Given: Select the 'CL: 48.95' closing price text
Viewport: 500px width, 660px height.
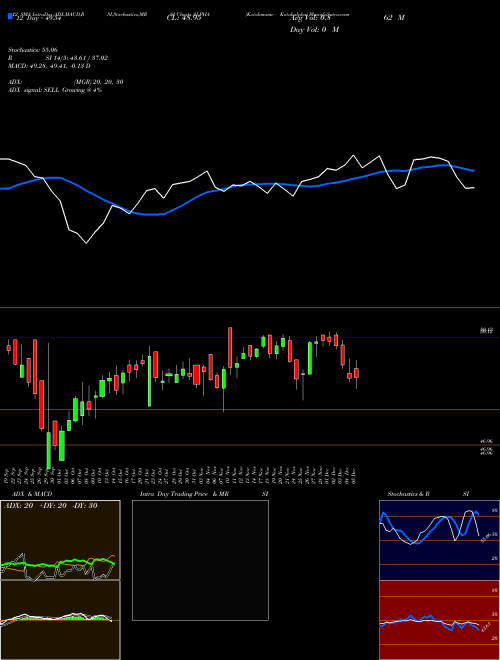Looking at the screenshot, I should (x=184, y=18).
